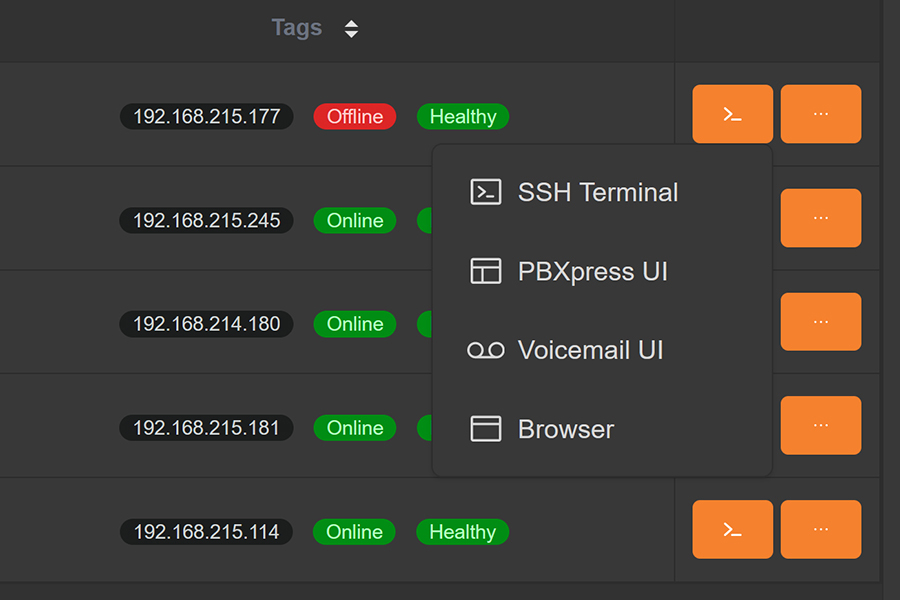
Task: Click the SSH Terminal icon in the context menu
Action: pyautogui.click(x=486, y=192)
